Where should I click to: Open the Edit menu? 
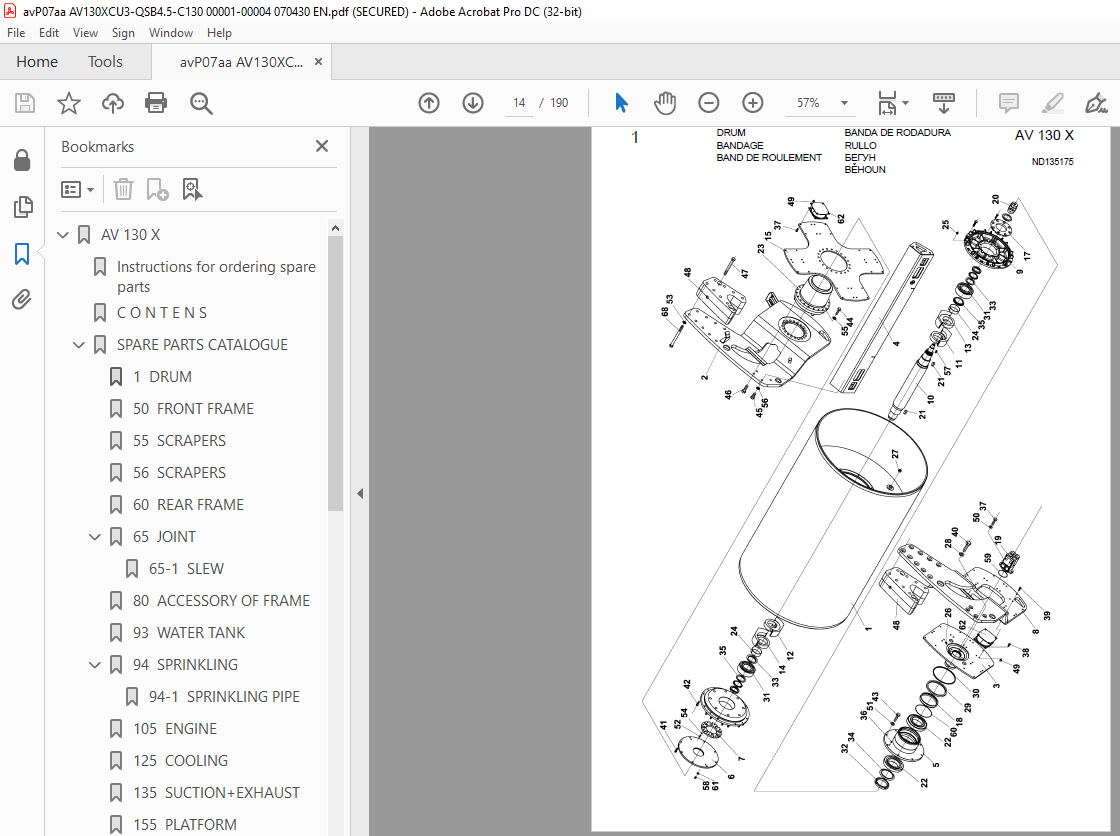[x=49, y=33]
